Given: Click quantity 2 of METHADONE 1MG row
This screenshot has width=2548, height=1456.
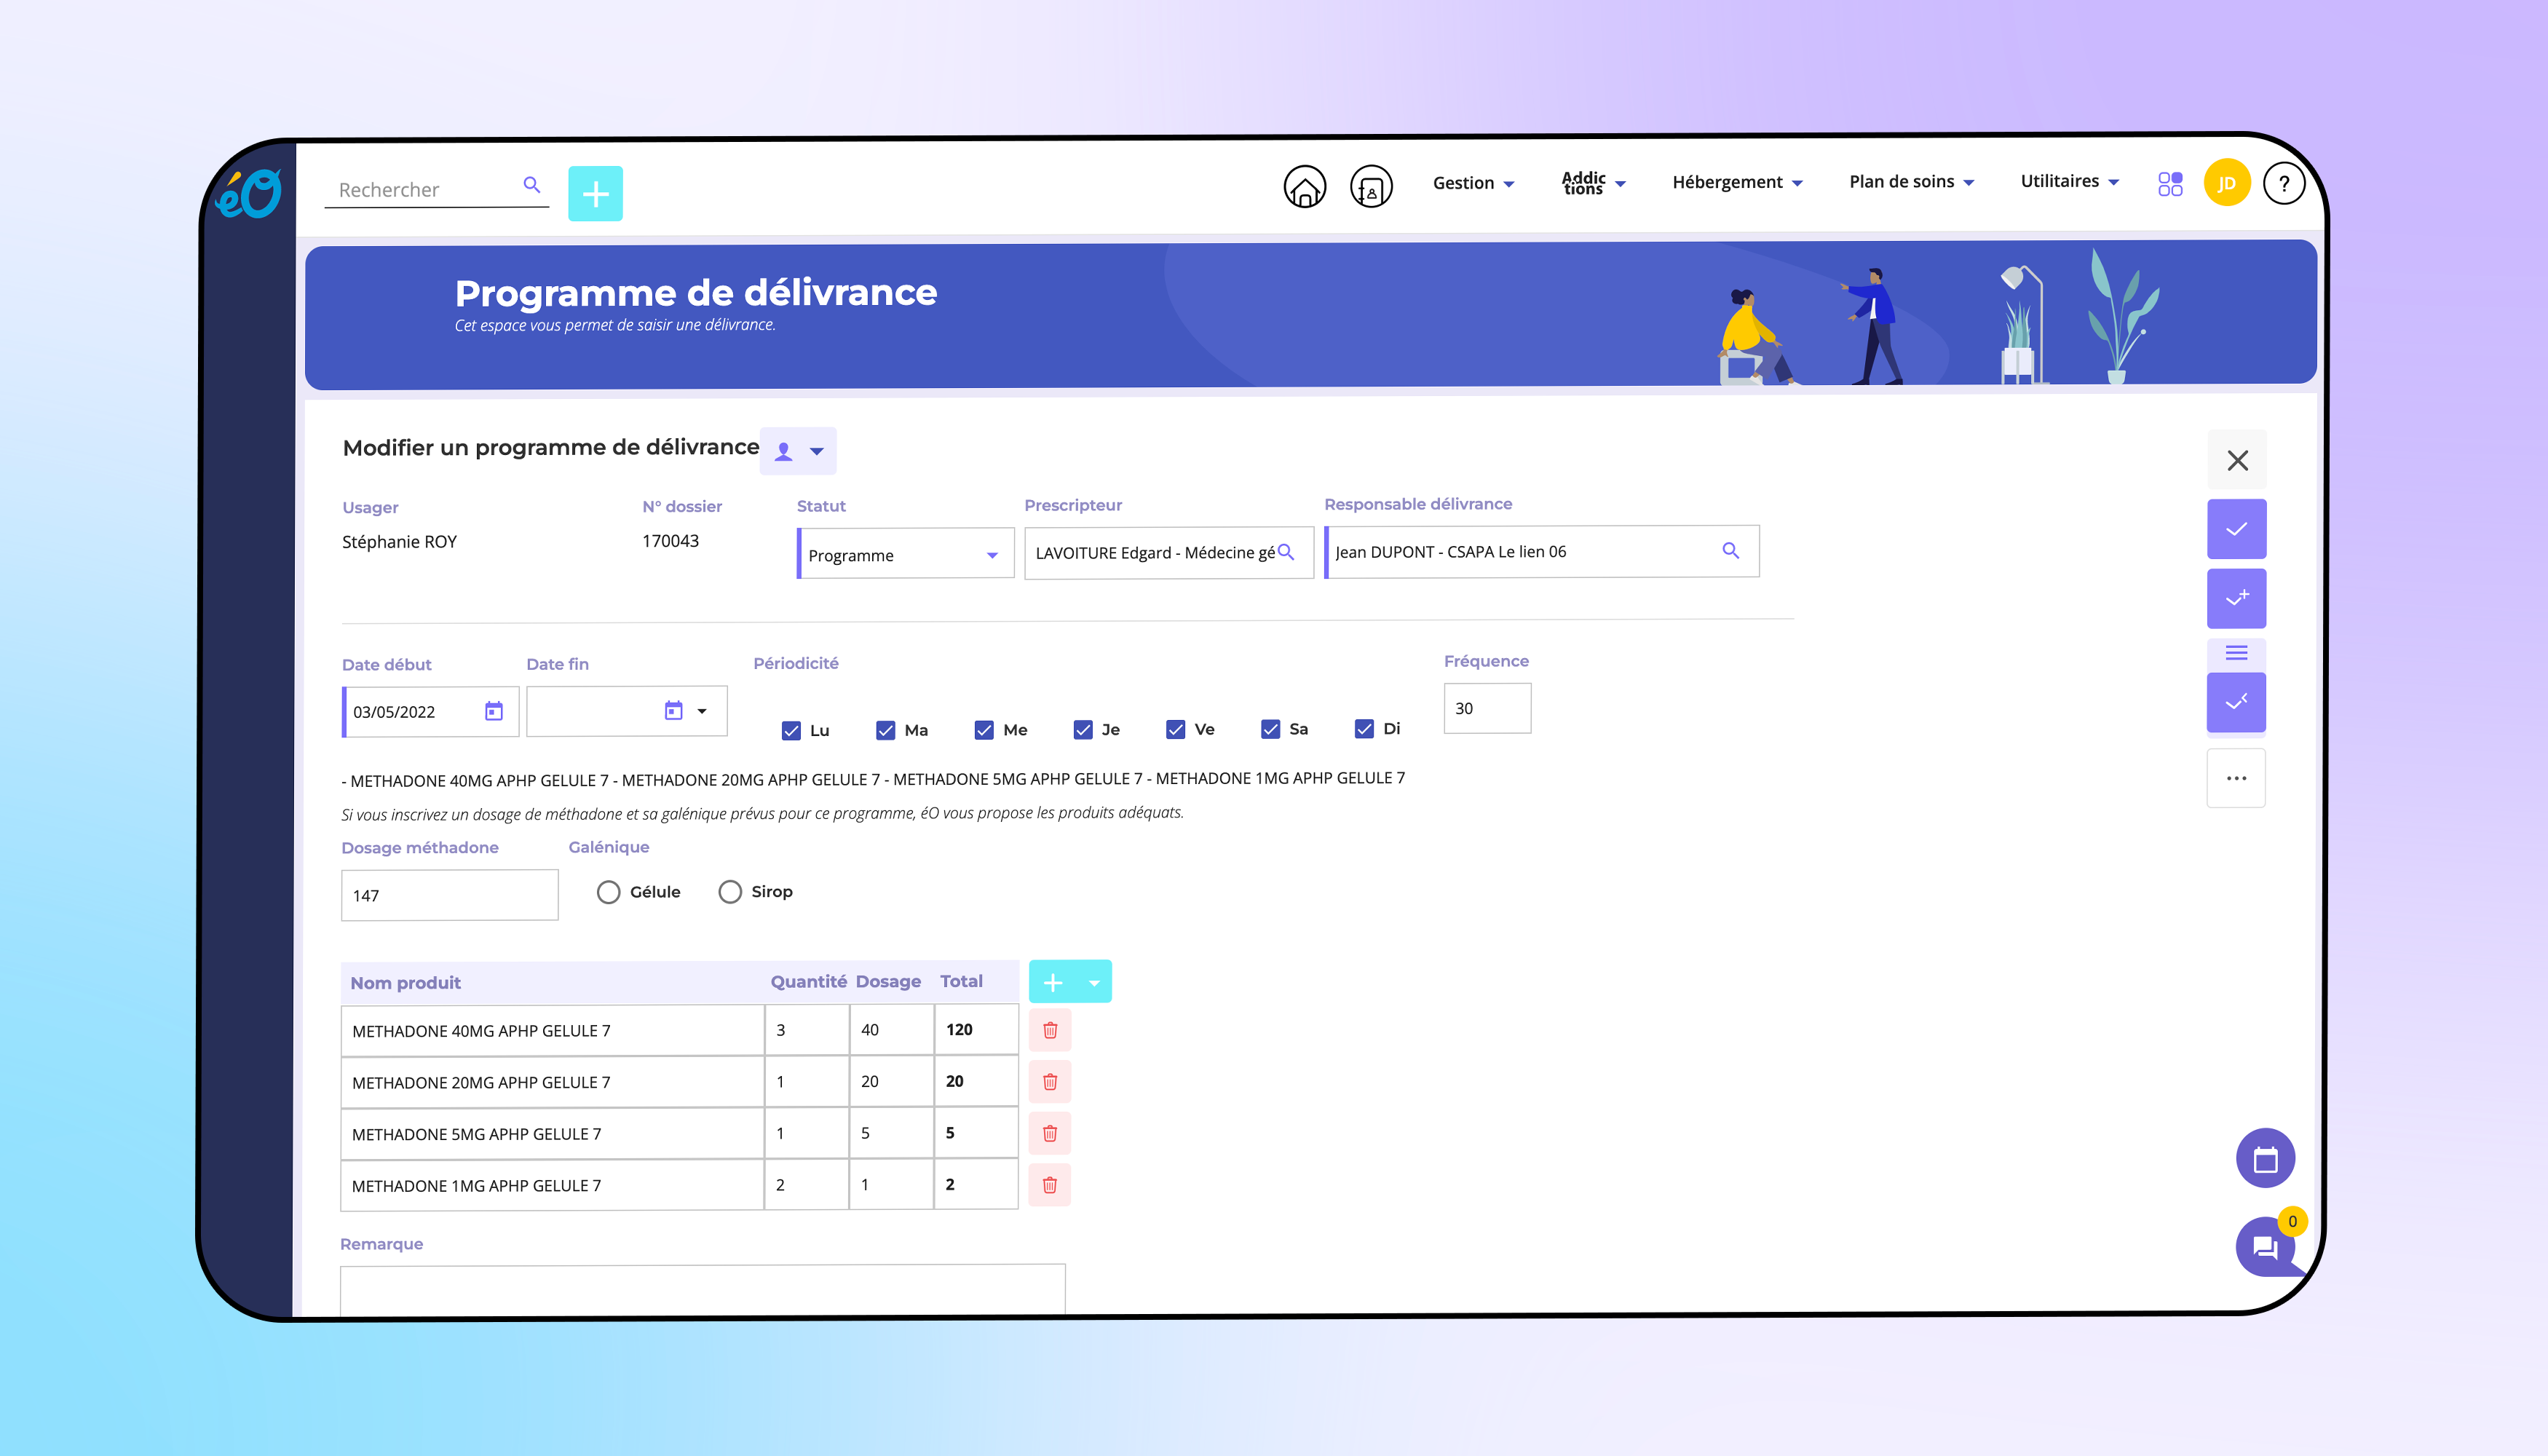Looking at the screenshot, I should tap(806, 1185).
